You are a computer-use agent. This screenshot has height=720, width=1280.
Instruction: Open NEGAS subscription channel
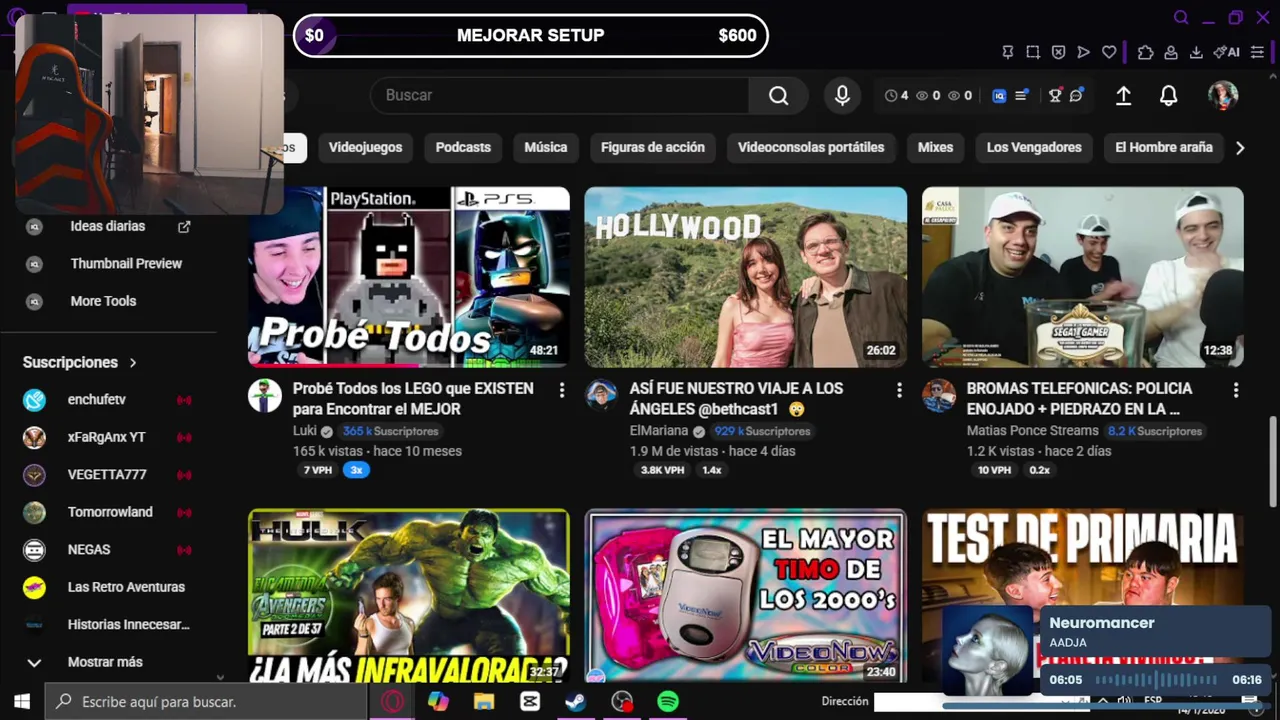click(x=89, y=550)
